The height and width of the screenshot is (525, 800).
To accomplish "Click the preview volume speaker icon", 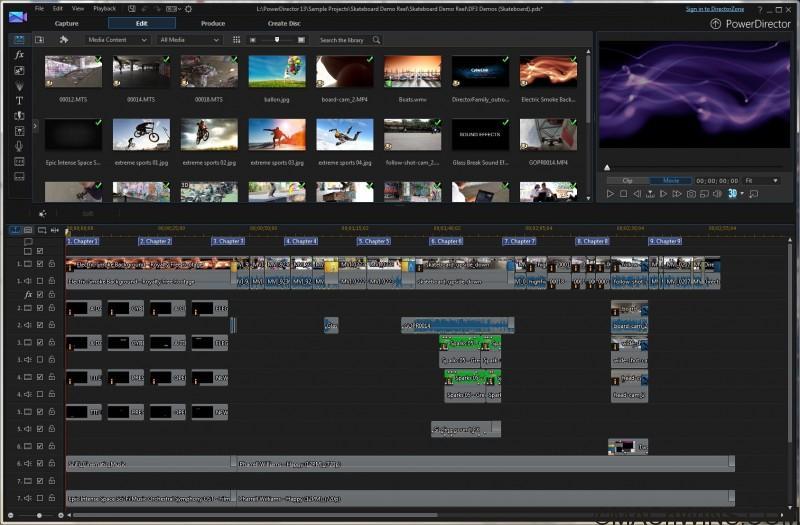I will [717, 194].
